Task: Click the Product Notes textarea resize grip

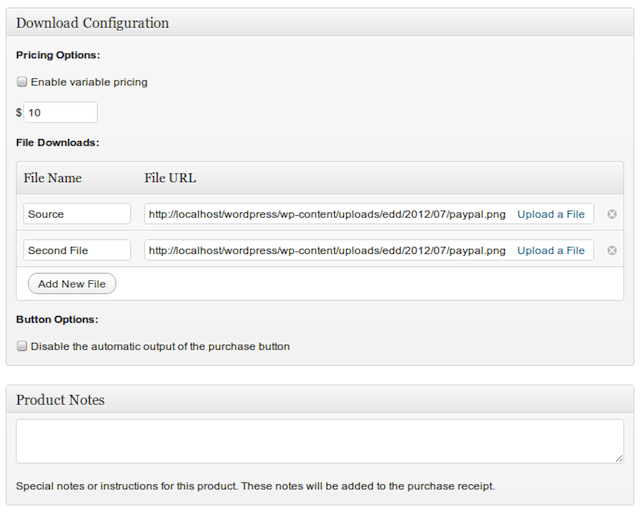Action: [x=619, y=459]
